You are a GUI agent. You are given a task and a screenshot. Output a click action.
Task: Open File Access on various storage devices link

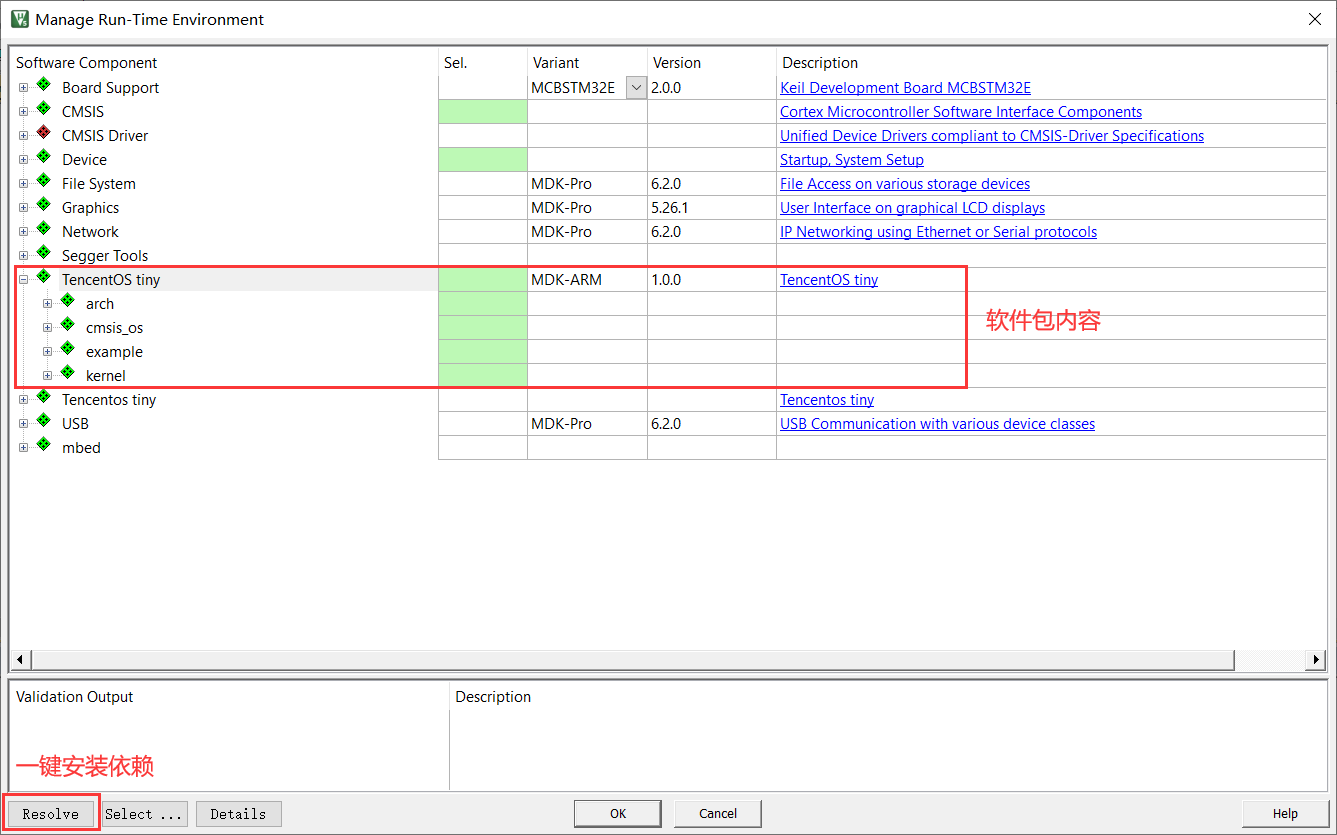tap(905, 184)
